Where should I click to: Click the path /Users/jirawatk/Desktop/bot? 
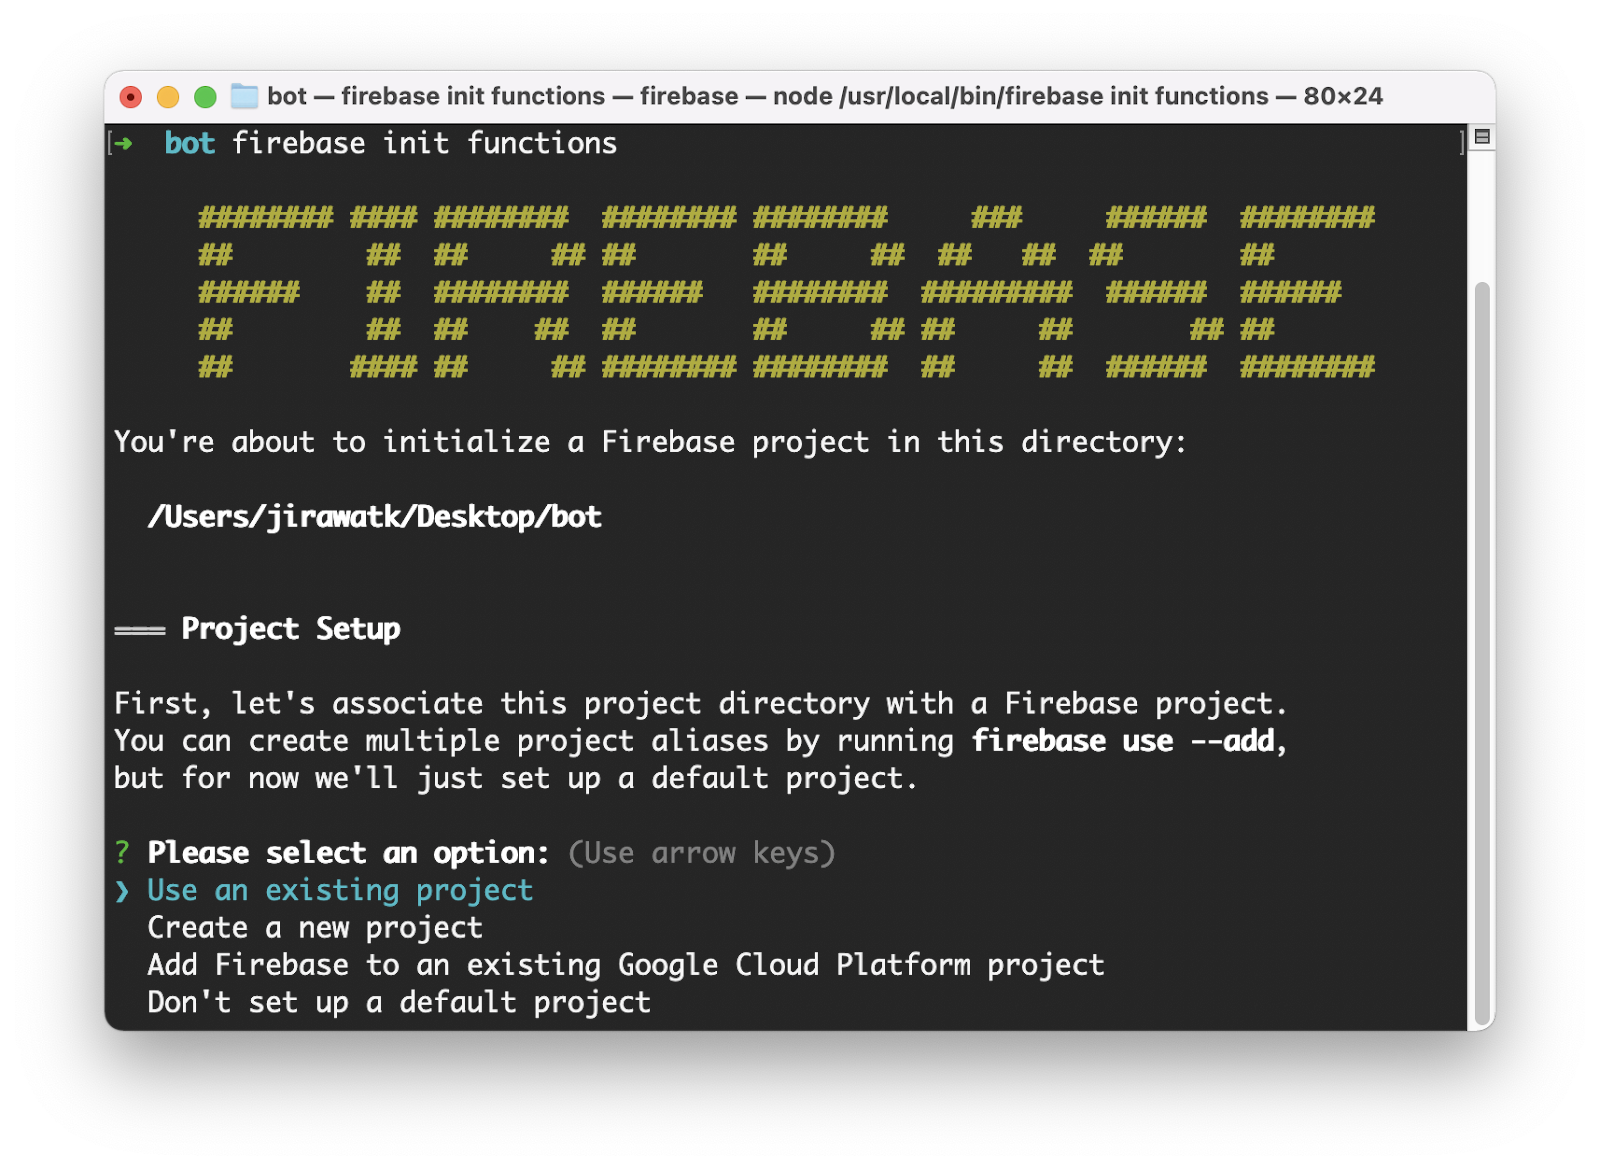click(x=375, y=517)
